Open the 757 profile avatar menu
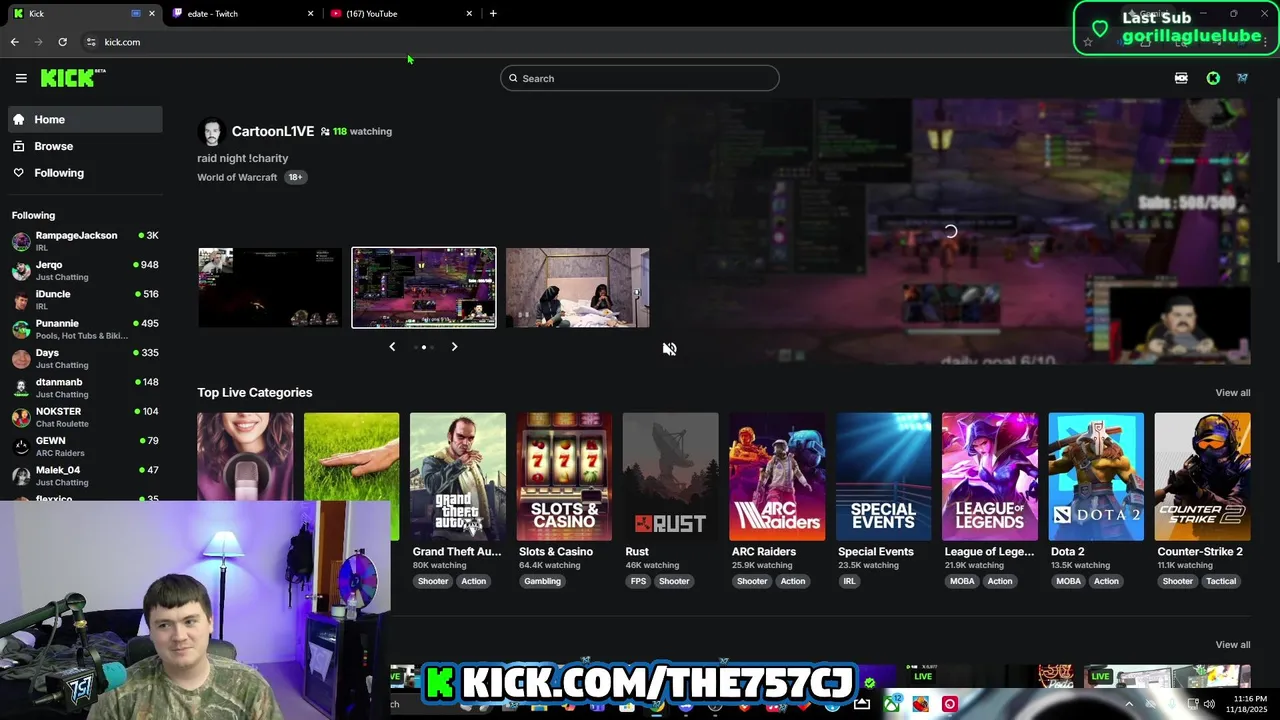Screen dimensions: 1280x720 click(x=1242, y=78)
